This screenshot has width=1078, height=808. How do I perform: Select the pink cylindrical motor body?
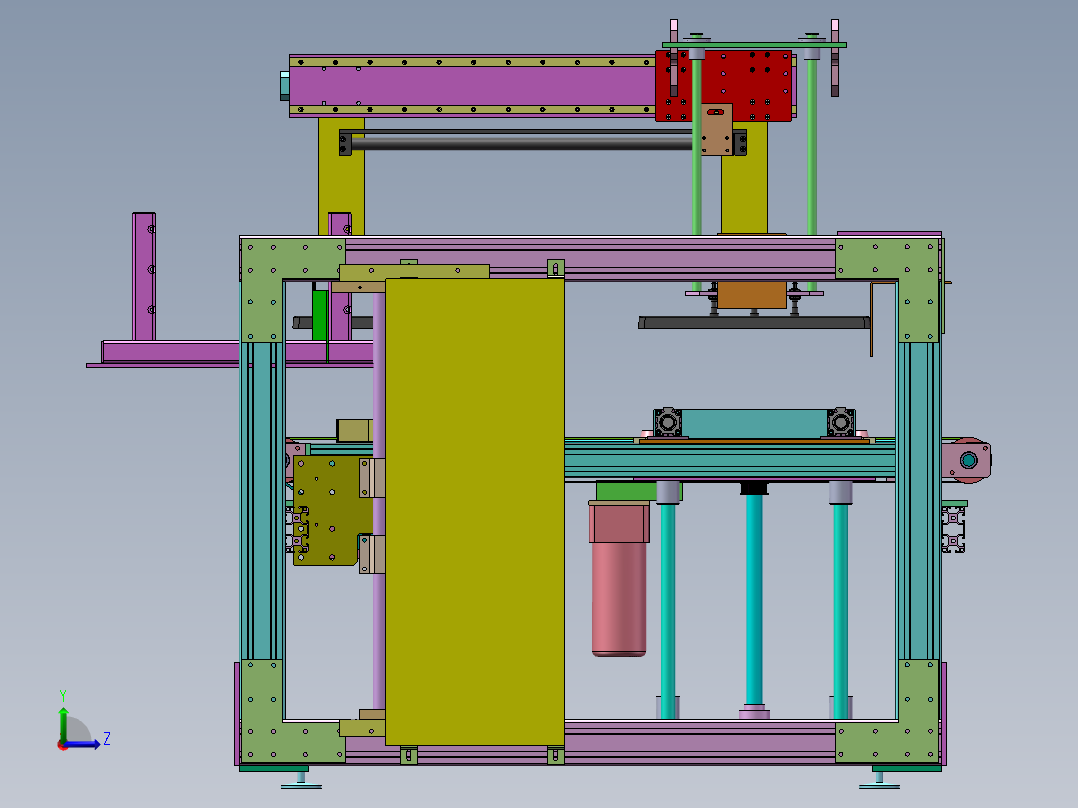tap(619, 598)
